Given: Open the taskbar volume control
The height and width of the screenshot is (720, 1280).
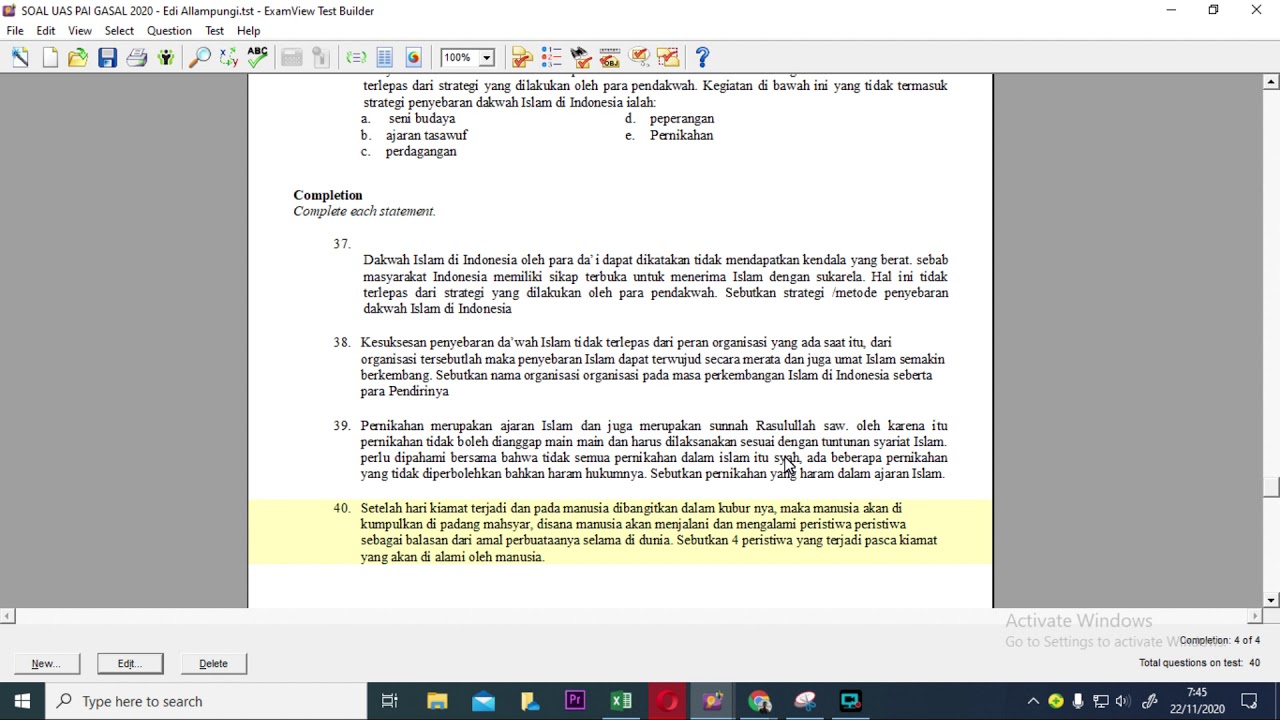Looking at the screenshot, I should pos(1123,701).
